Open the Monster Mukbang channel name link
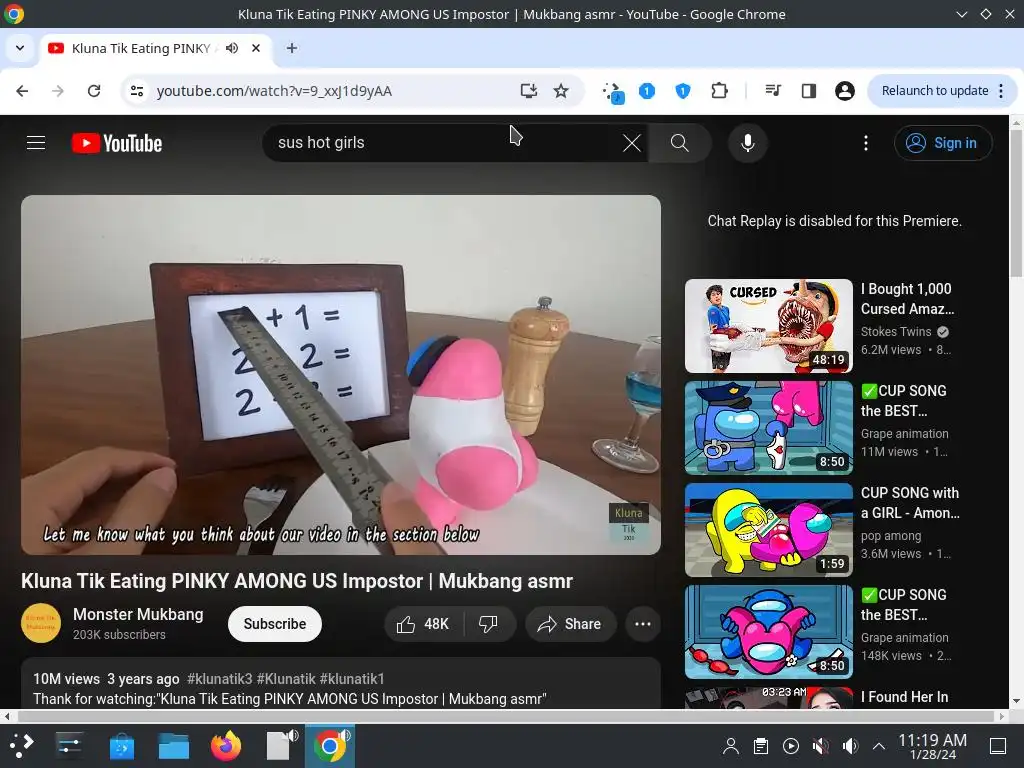1024x768 pixels. (x=138, y=615)
